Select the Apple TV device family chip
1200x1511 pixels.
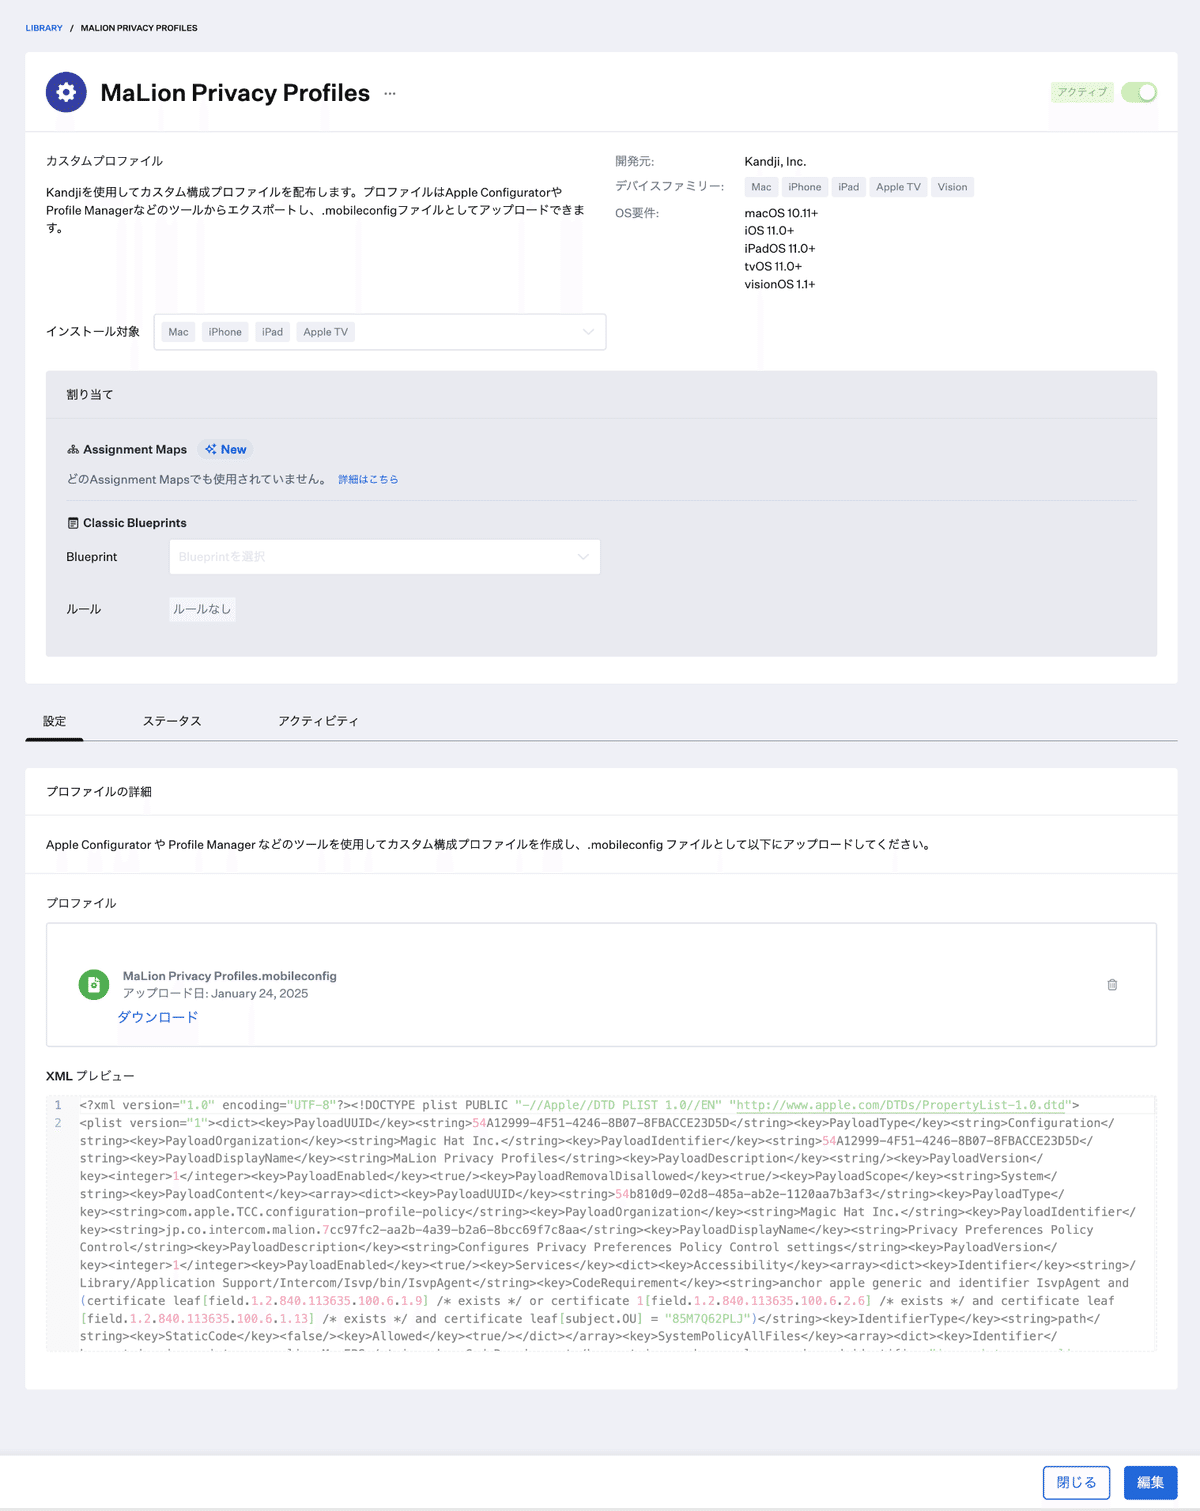[x=898, y=186]
